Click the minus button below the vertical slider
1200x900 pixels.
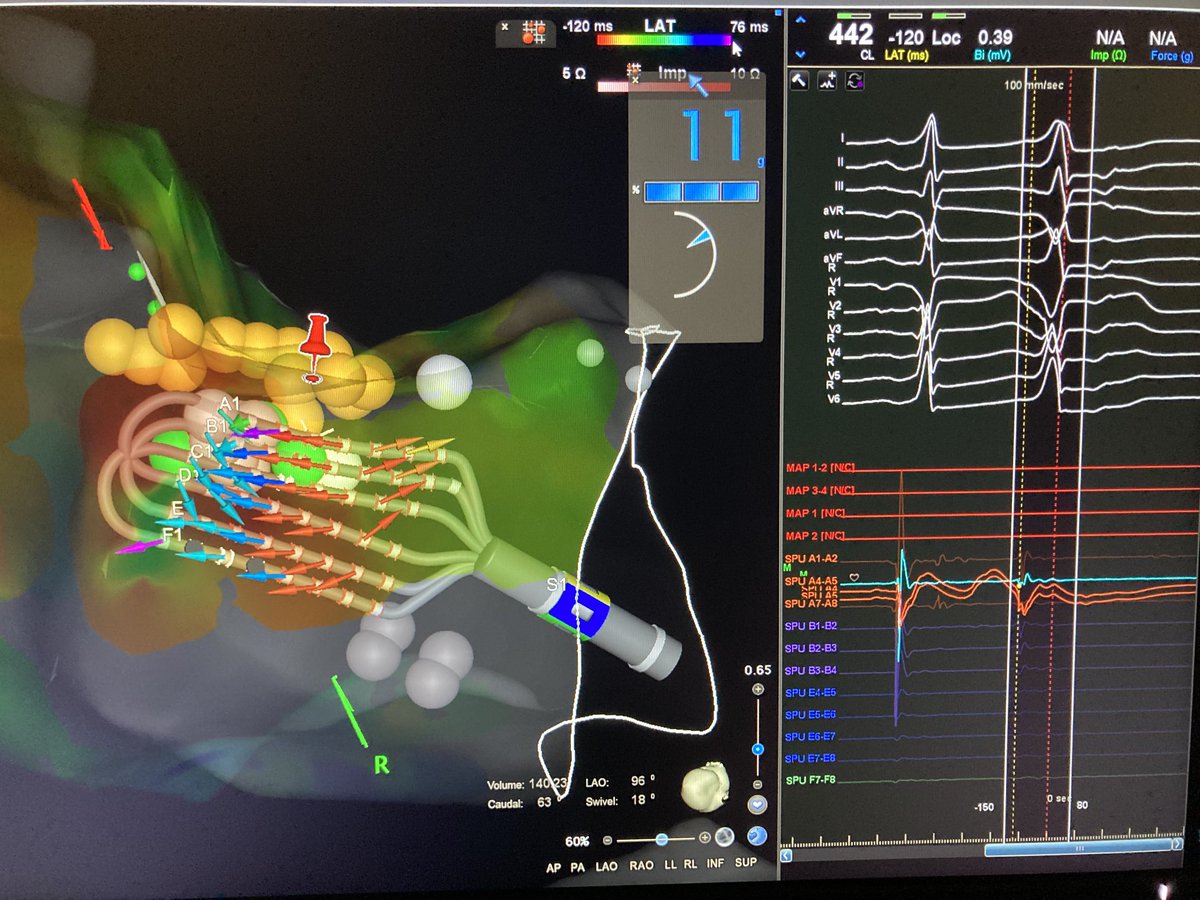[x=757, y=783]
